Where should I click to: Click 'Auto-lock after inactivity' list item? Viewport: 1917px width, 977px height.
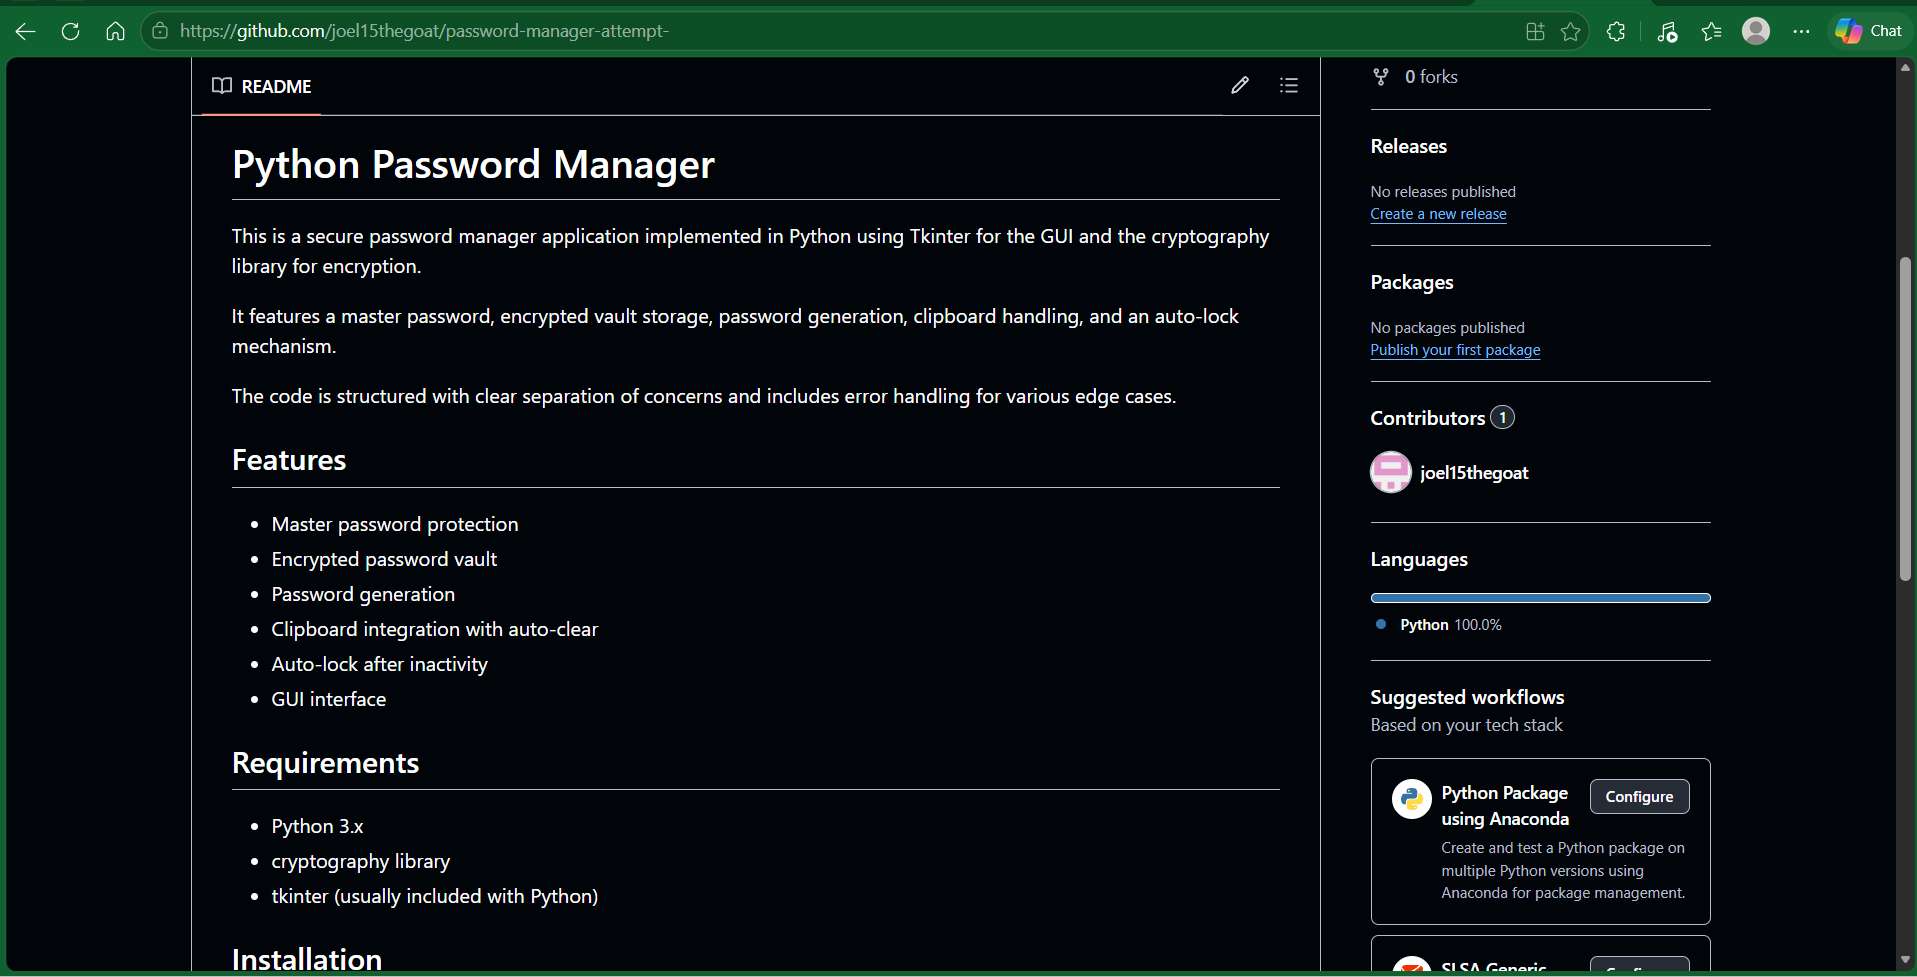pos(380,664)
